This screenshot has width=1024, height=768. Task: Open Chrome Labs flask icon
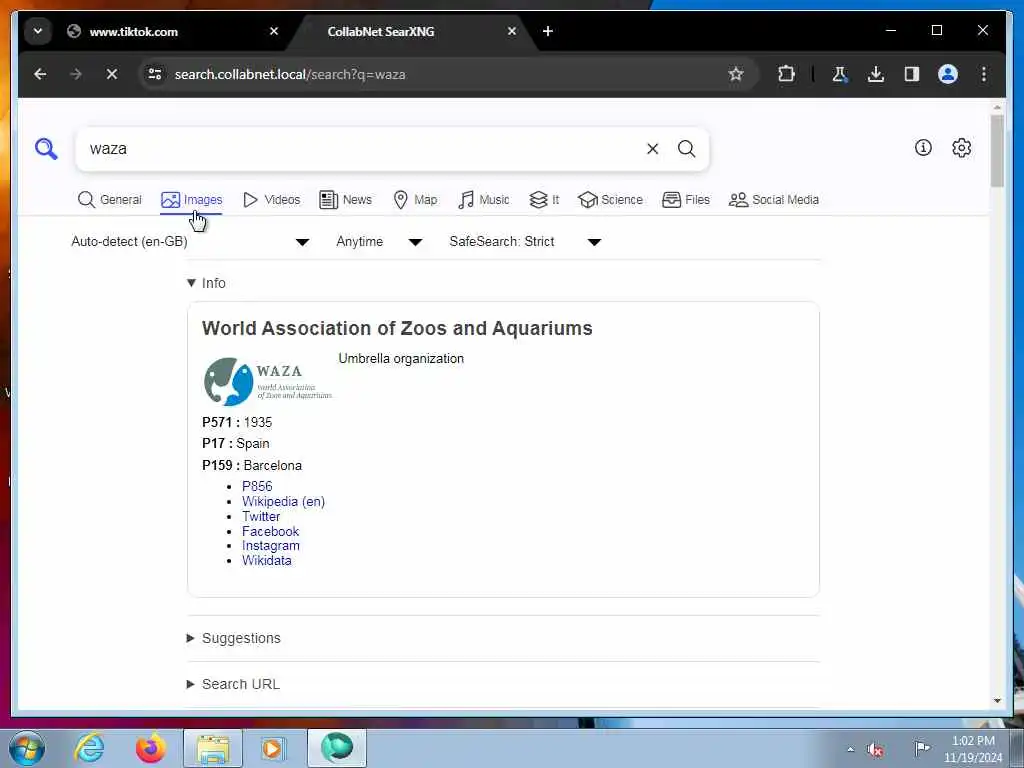840,74
